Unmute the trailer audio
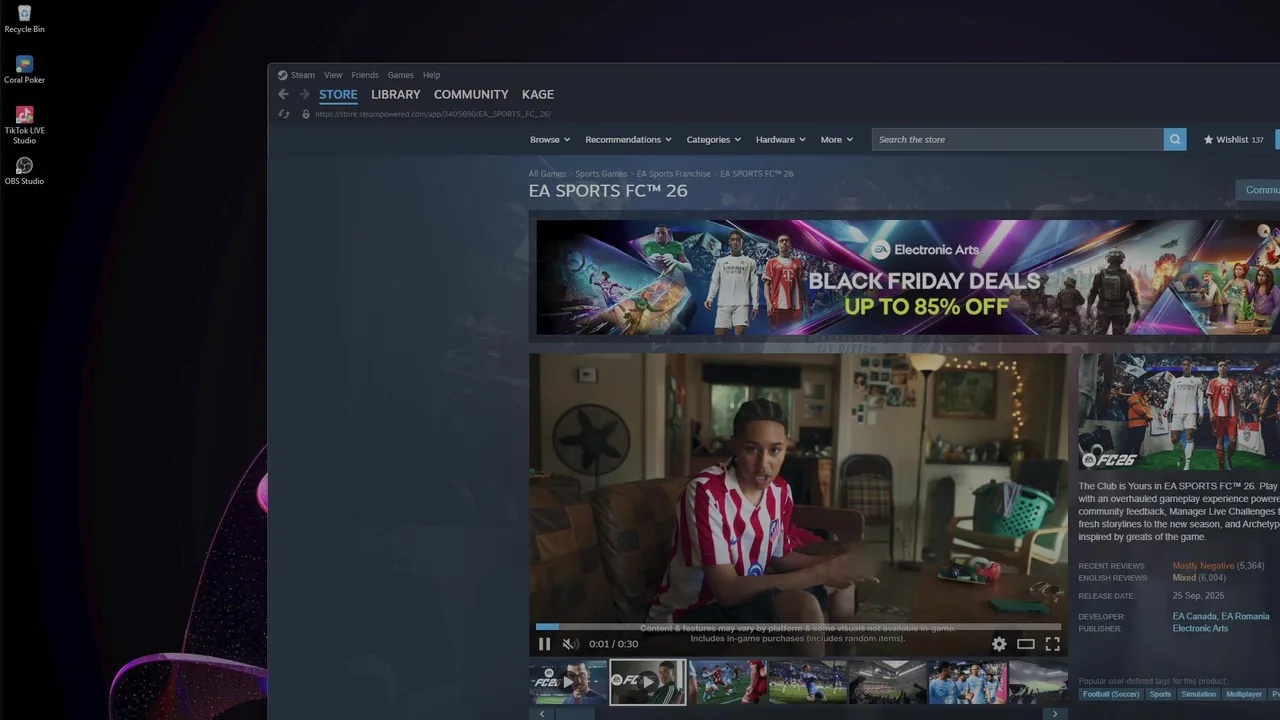Screen dimensions: 1280x720 (570, 644)
